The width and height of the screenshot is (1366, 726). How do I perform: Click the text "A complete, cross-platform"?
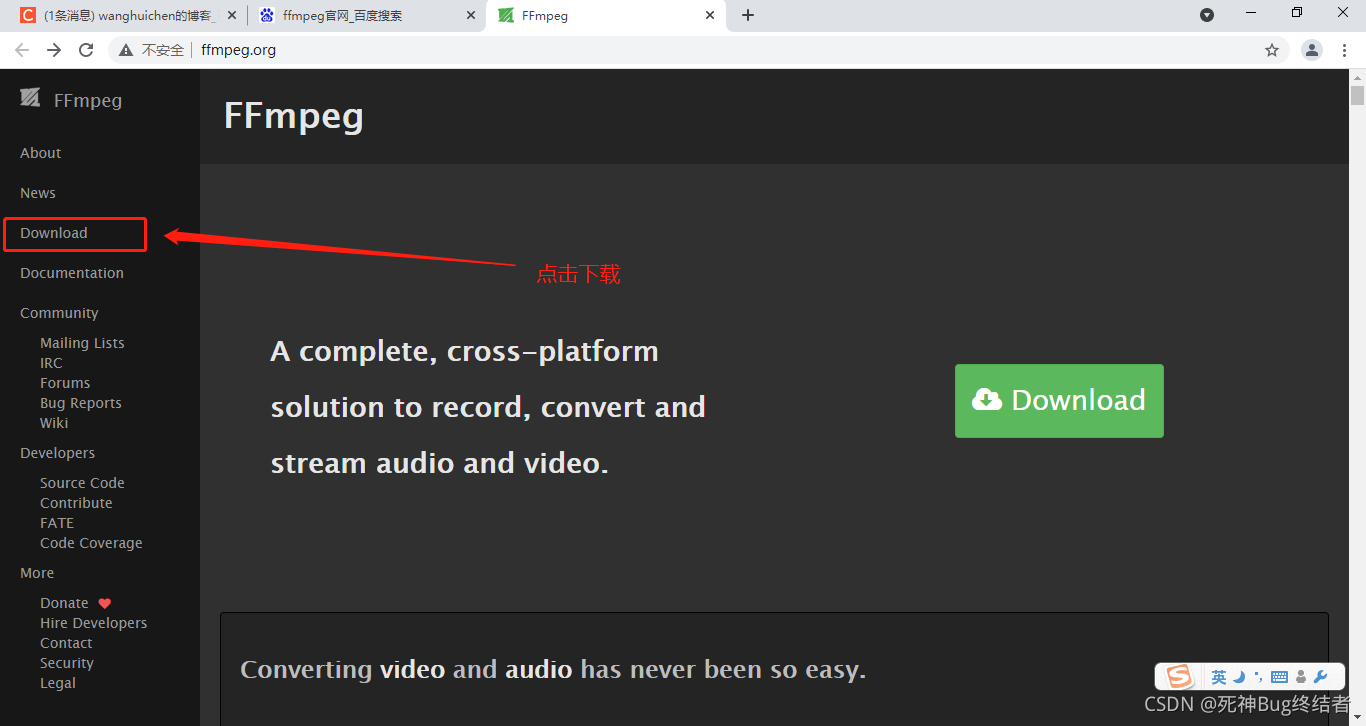pyautogui.click(x=465, y=352)
